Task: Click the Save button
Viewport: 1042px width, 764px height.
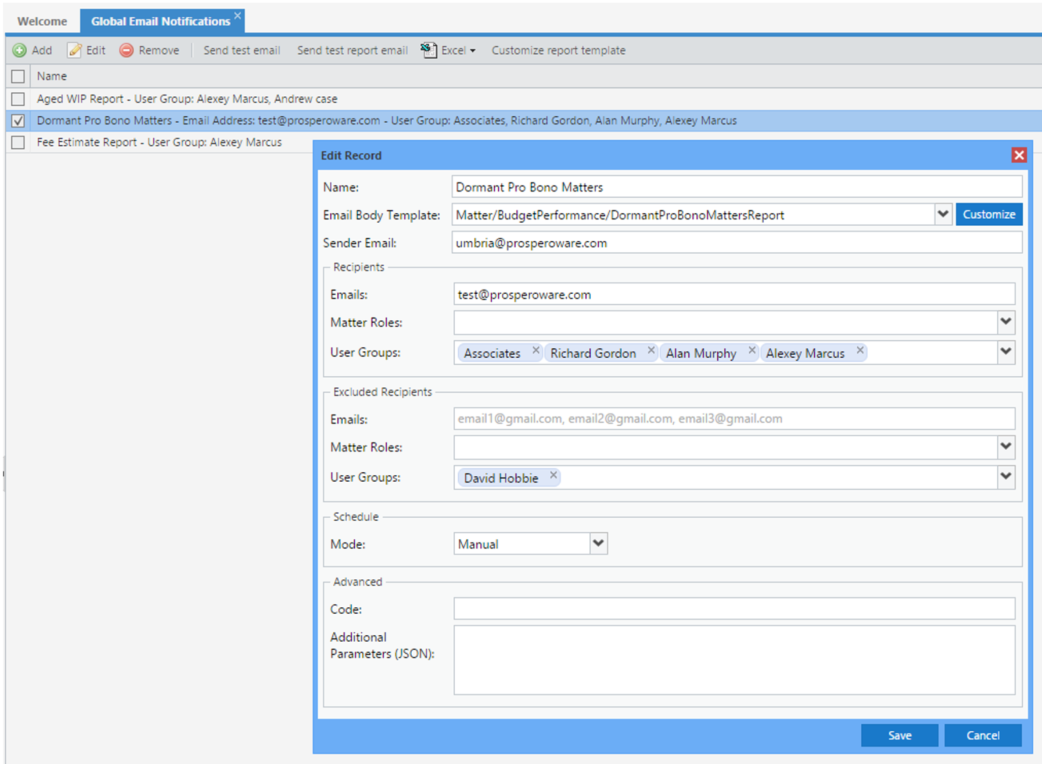Action: (899, 735)
